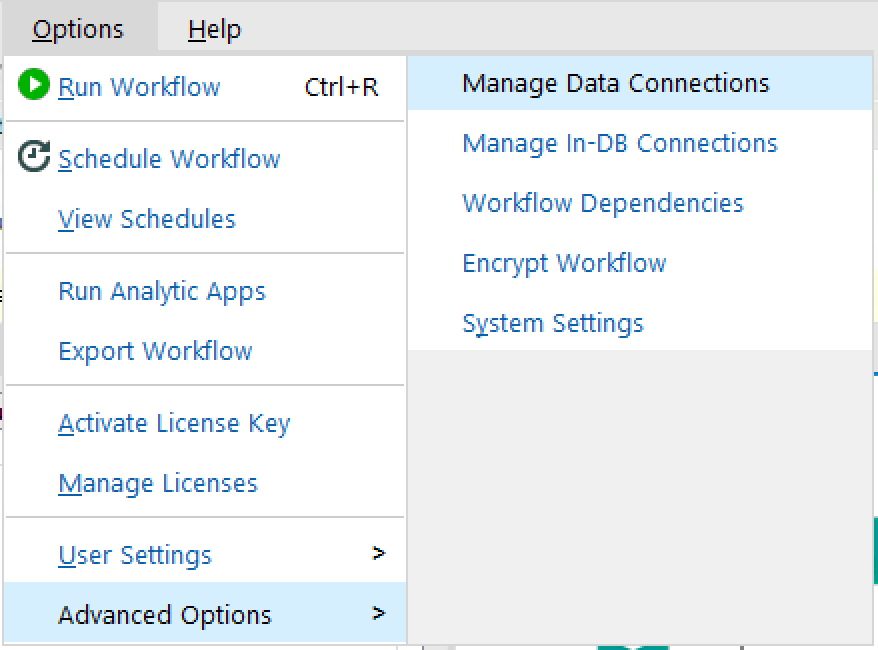
Task: Open the Options menu
Action: pyautogui.click(x=78, y=28)
